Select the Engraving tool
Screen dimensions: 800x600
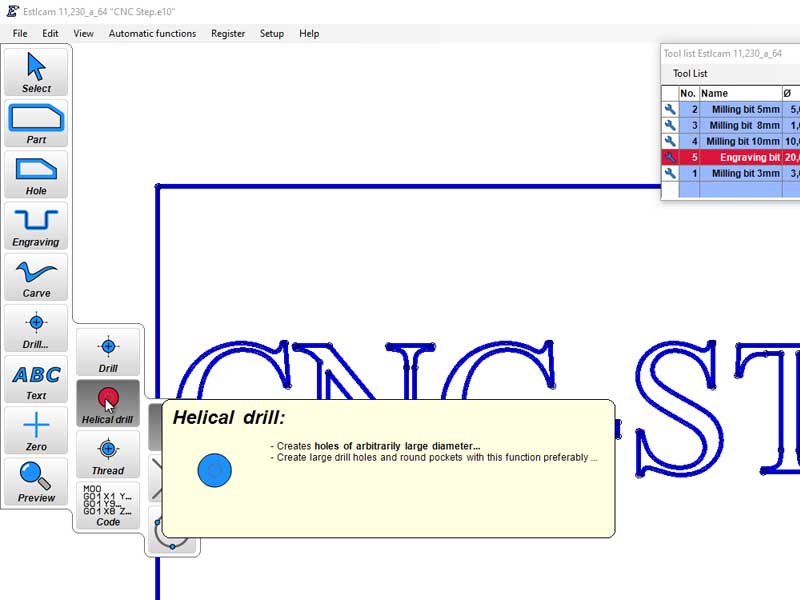pyautogui.click(x=36, y=226)
